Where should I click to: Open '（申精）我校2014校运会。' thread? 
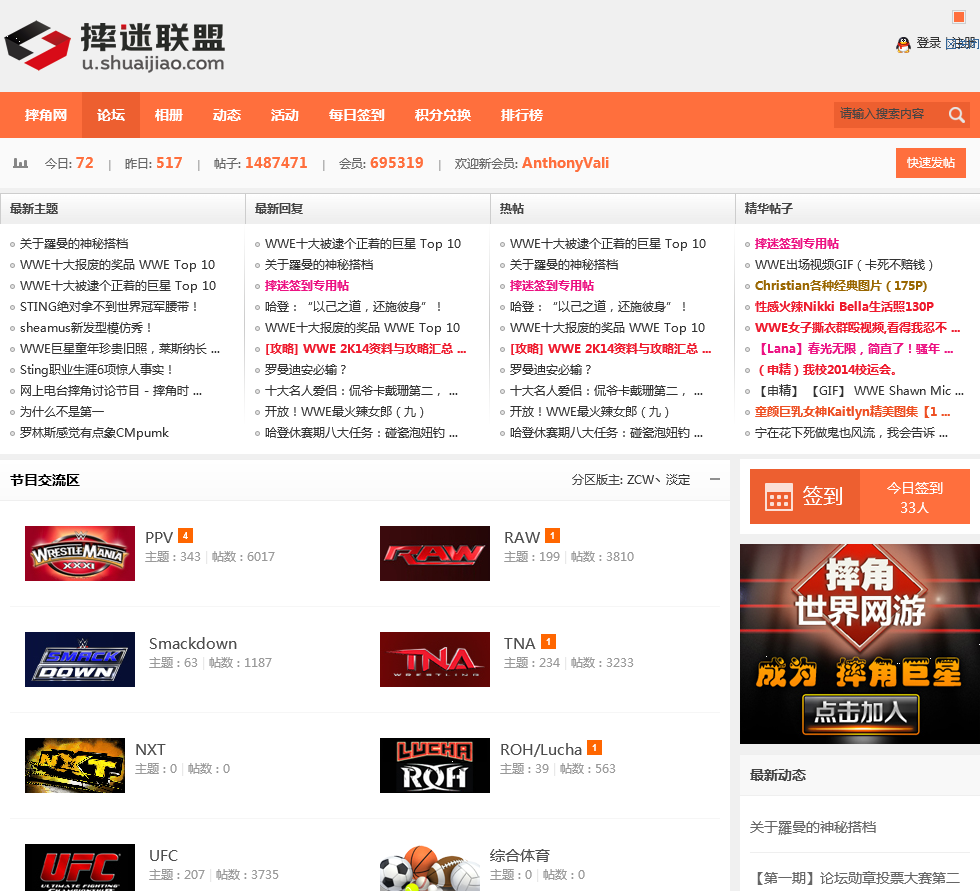[828, 370]
